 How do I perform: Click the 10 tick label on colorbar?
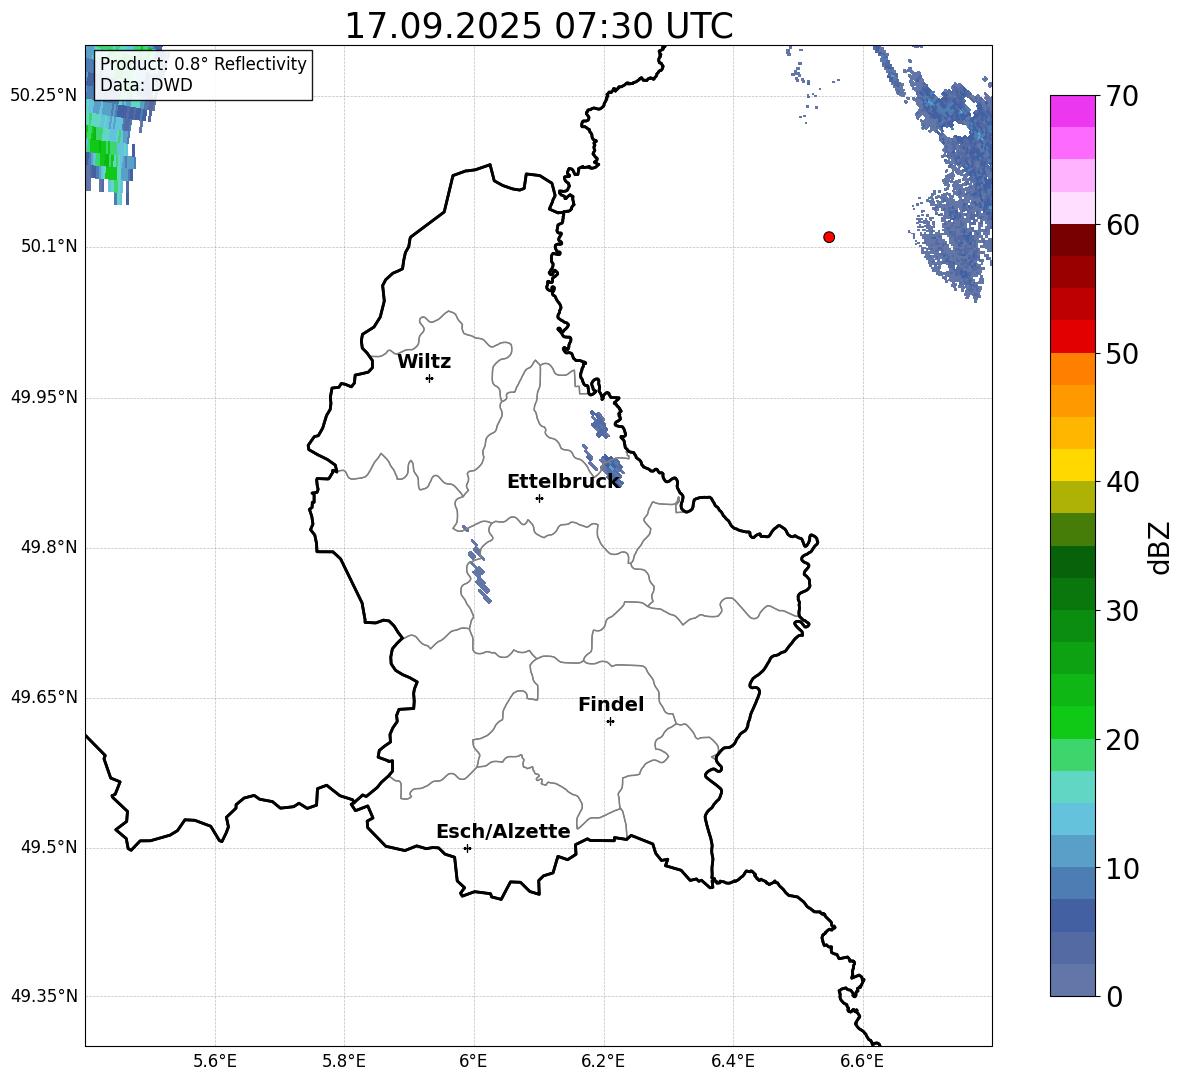point(1122,868)
